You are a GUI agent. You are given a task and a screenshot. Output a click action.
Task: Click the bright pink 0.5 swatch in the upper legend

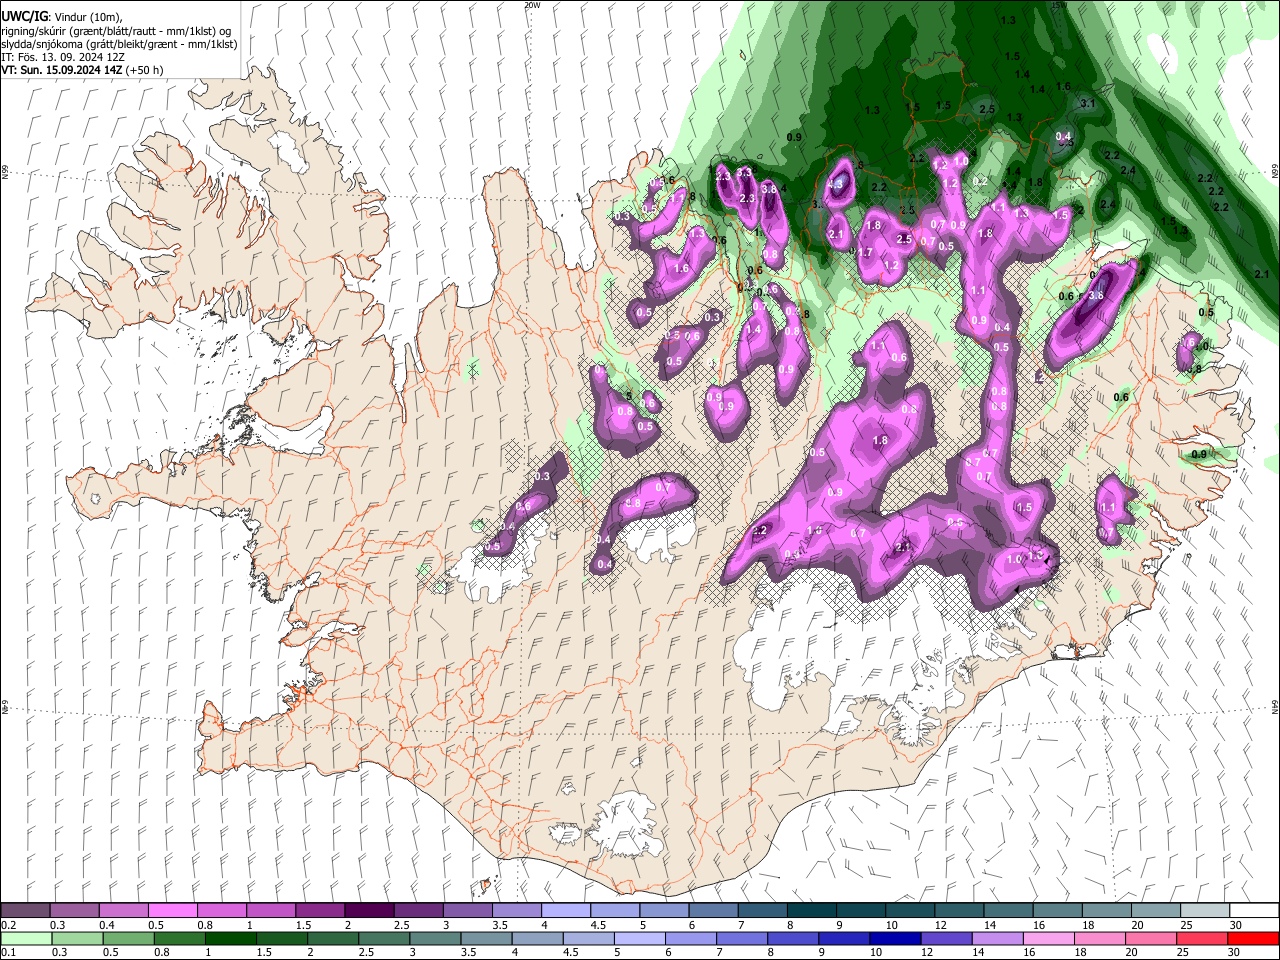point(172,911)
